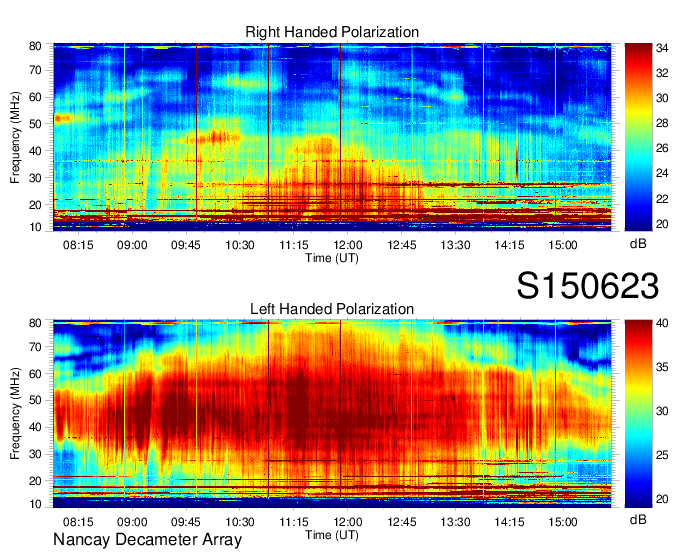
Task: Click the Left Handed Polarization spectrogram image
Action: pos(332,414)
